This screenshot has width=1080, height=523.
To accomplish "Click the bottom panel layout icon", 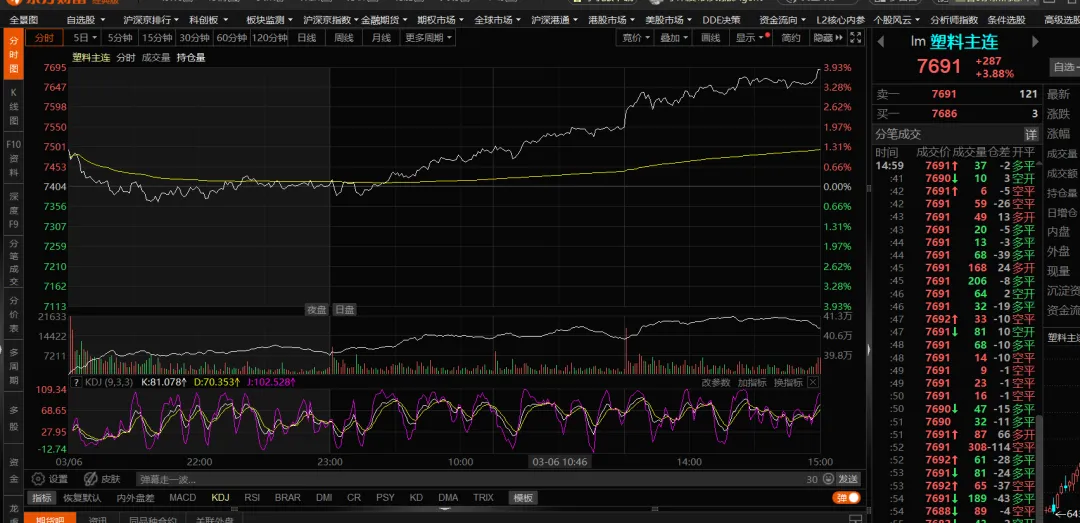I will coord(855,519).
